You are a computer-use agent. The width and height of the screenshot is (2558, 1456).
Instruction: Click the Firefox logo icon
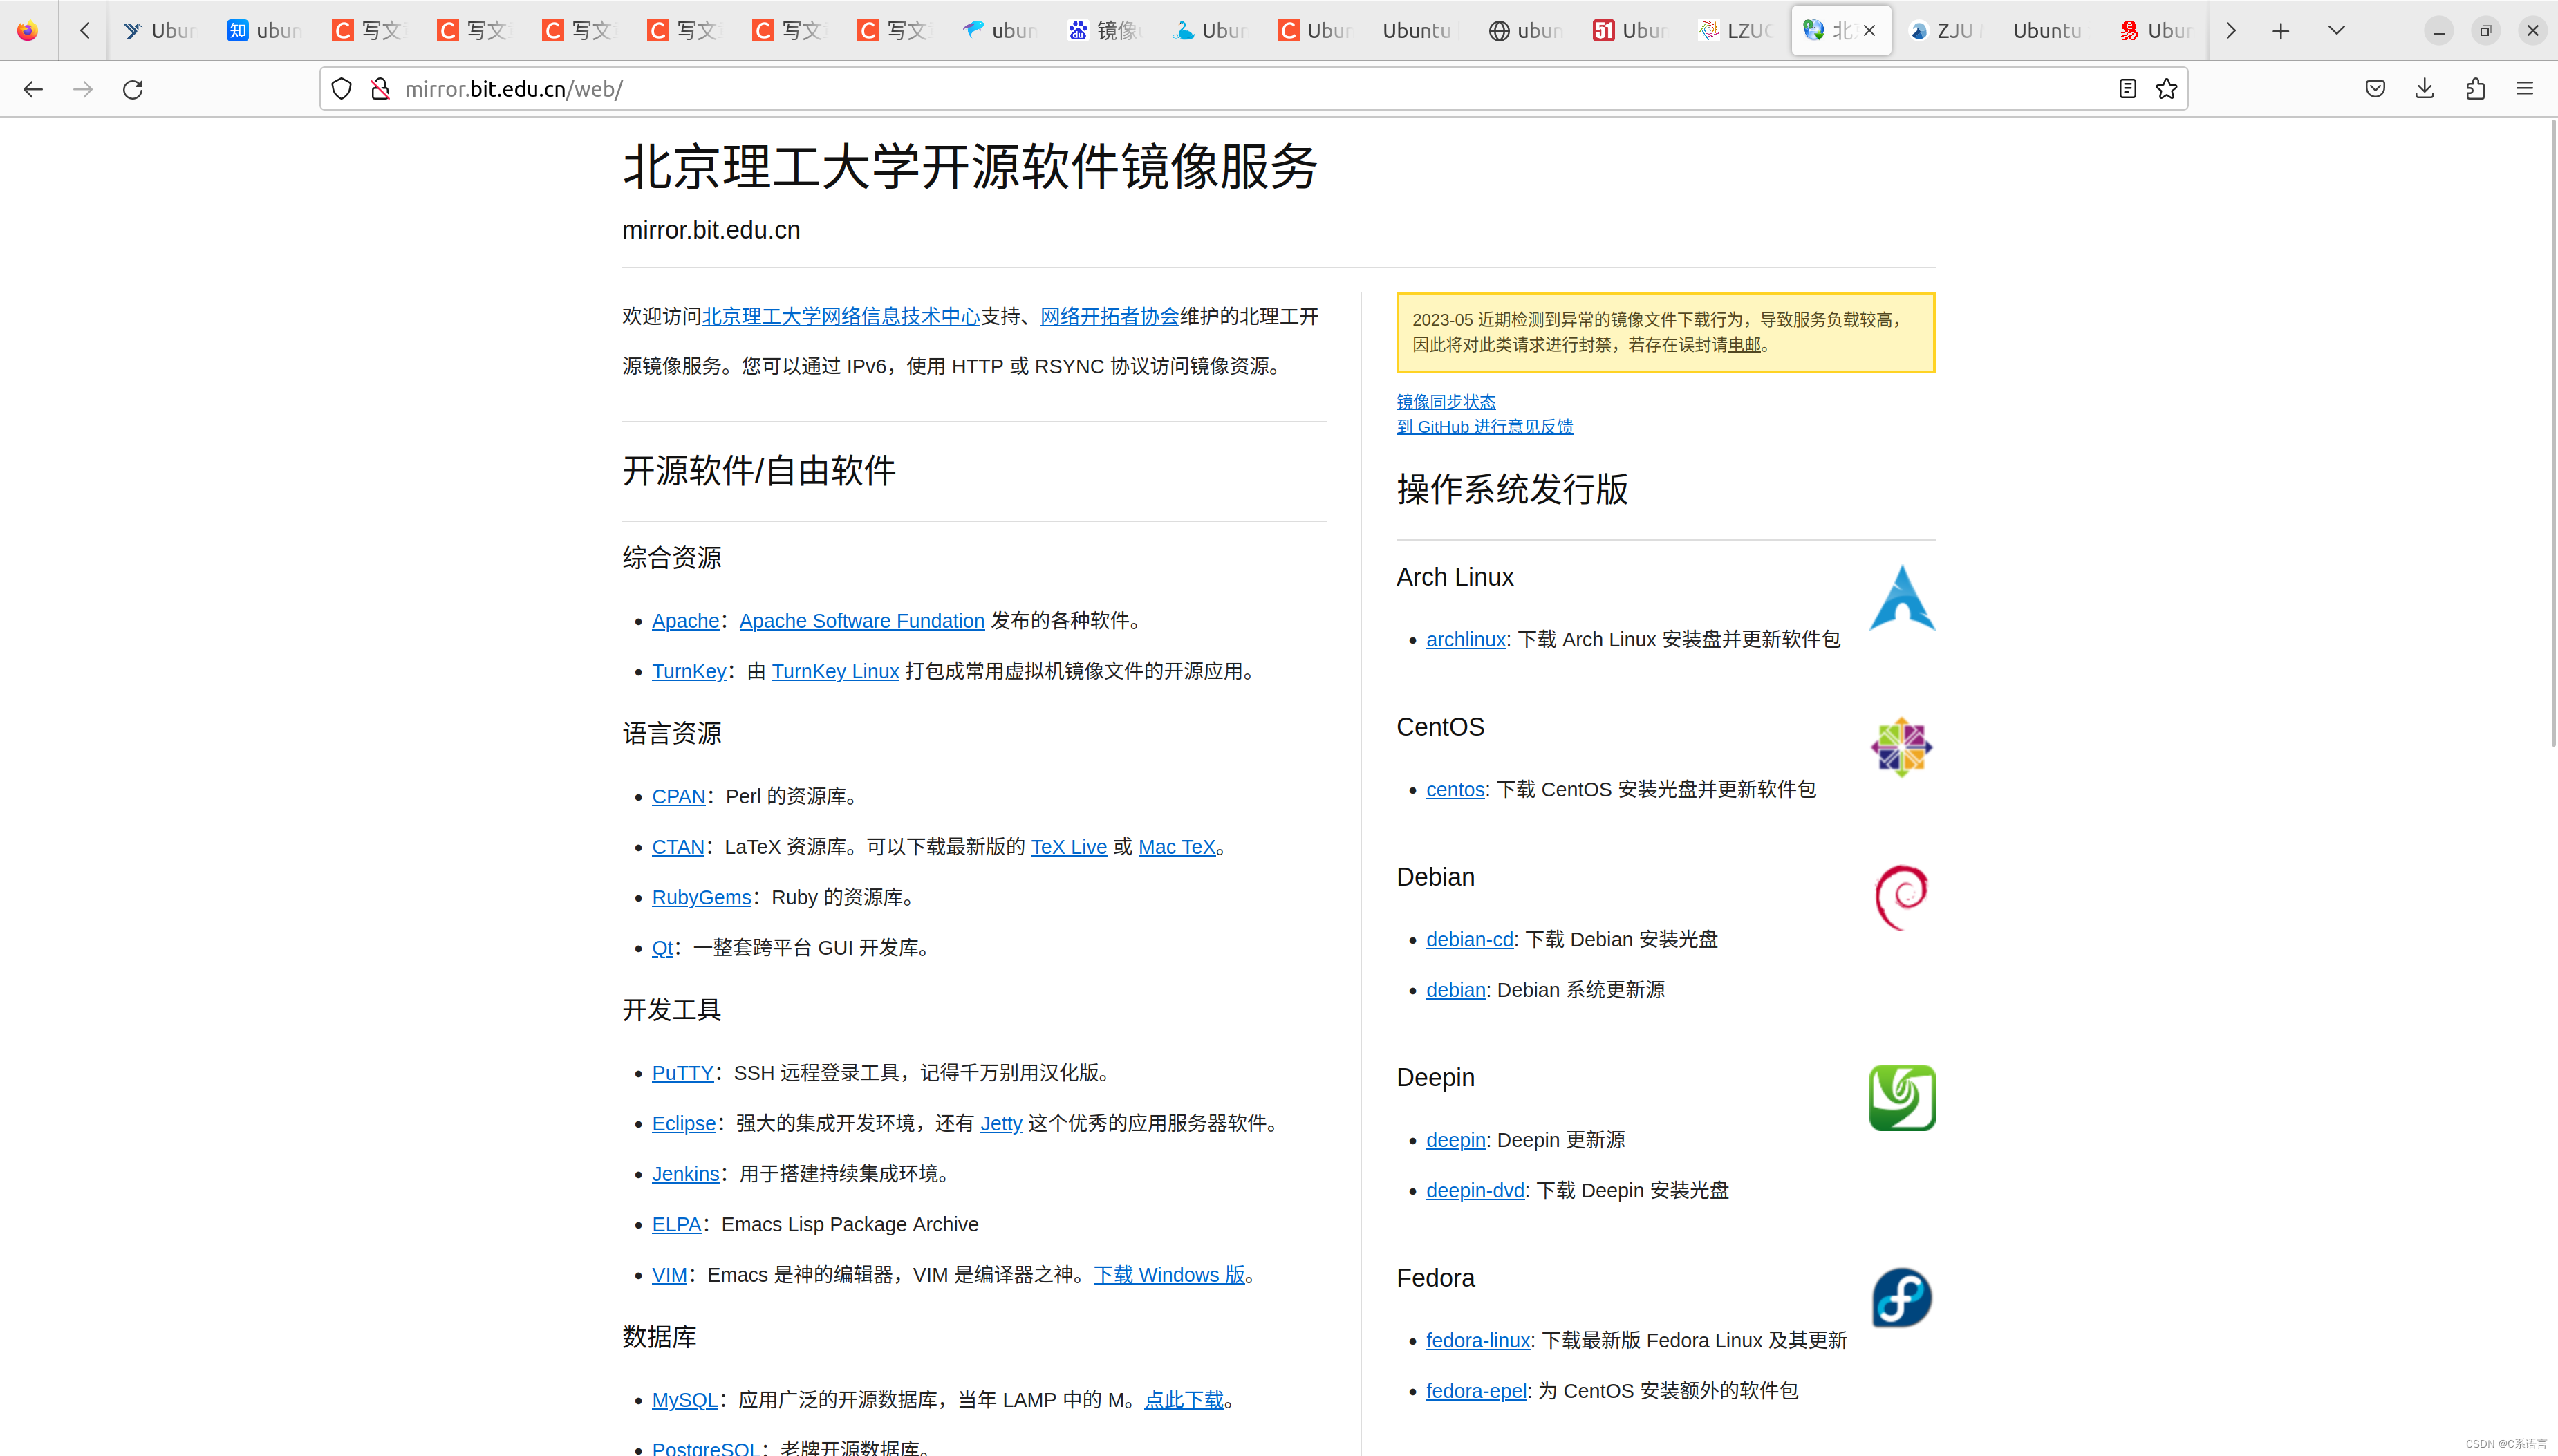[x=28, y=31]
